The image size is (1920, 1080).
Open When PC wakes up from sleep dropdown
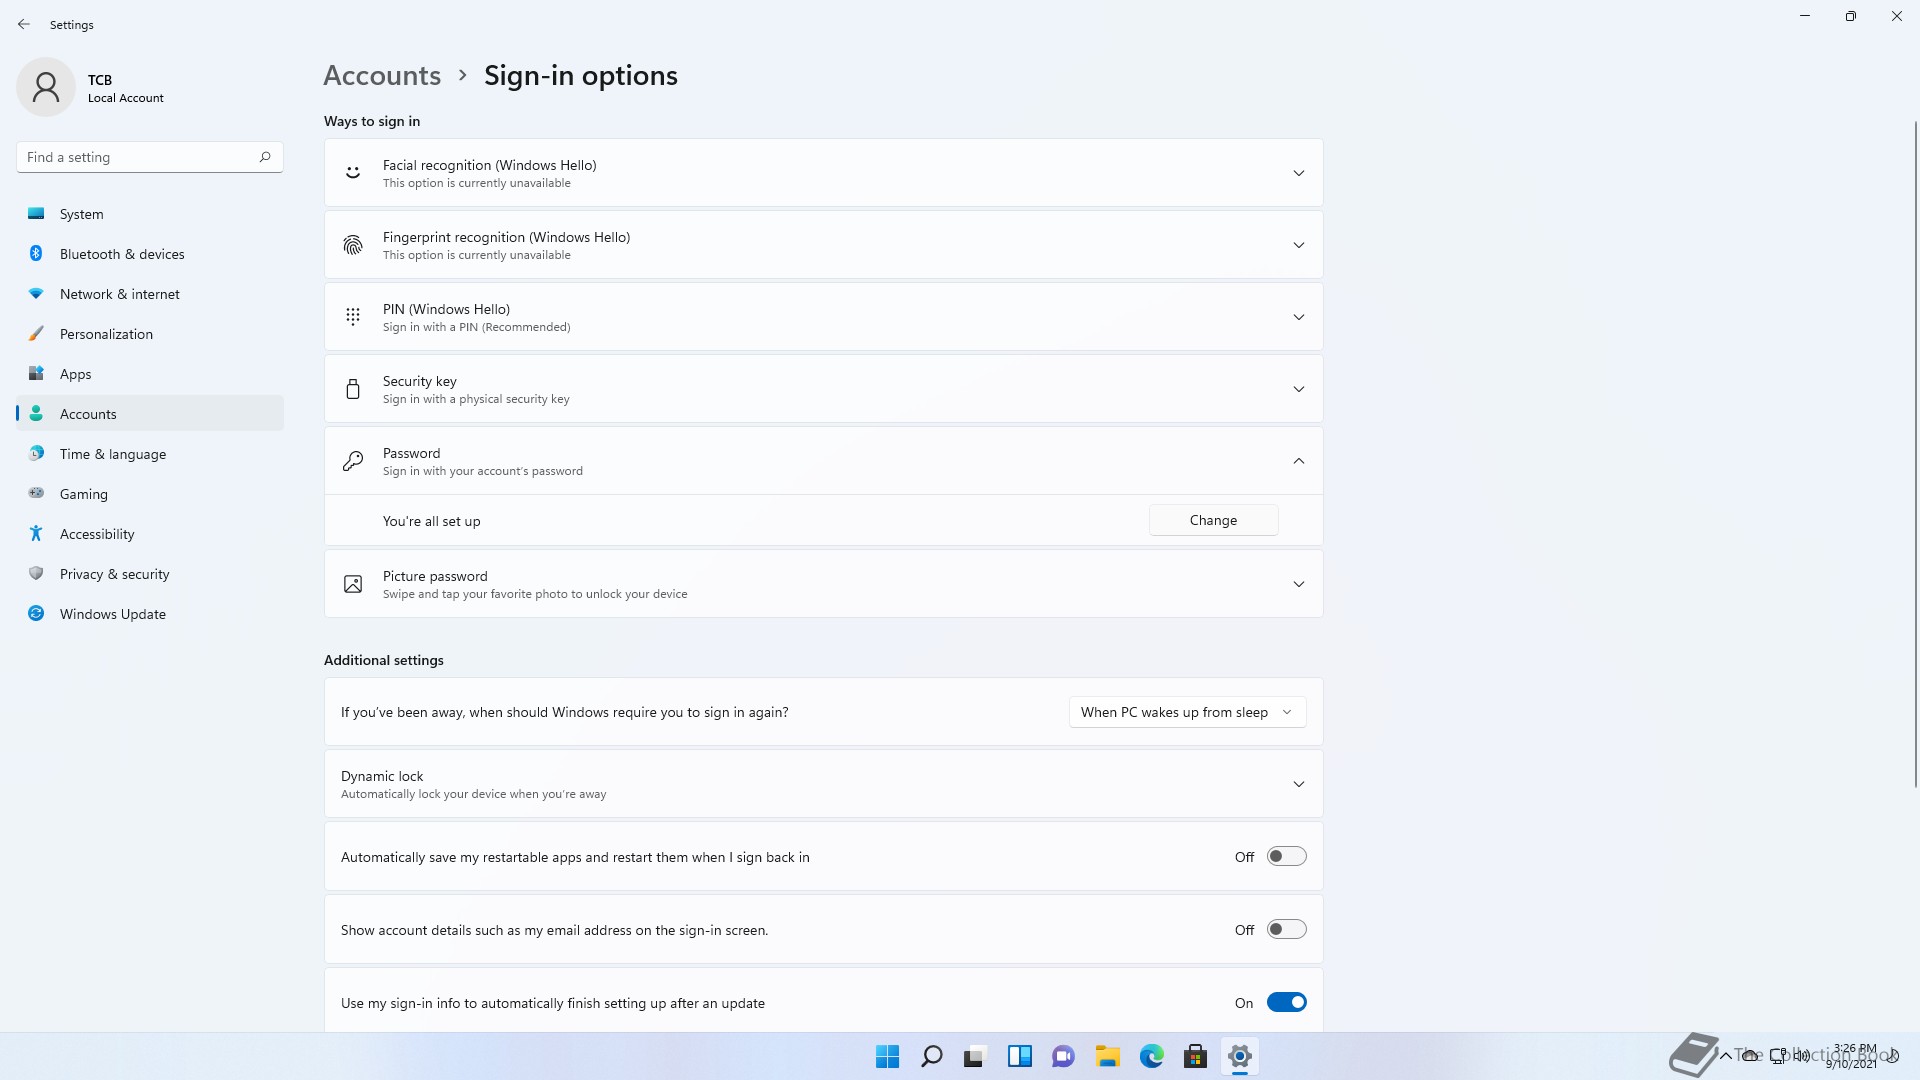click(1187, 712)
